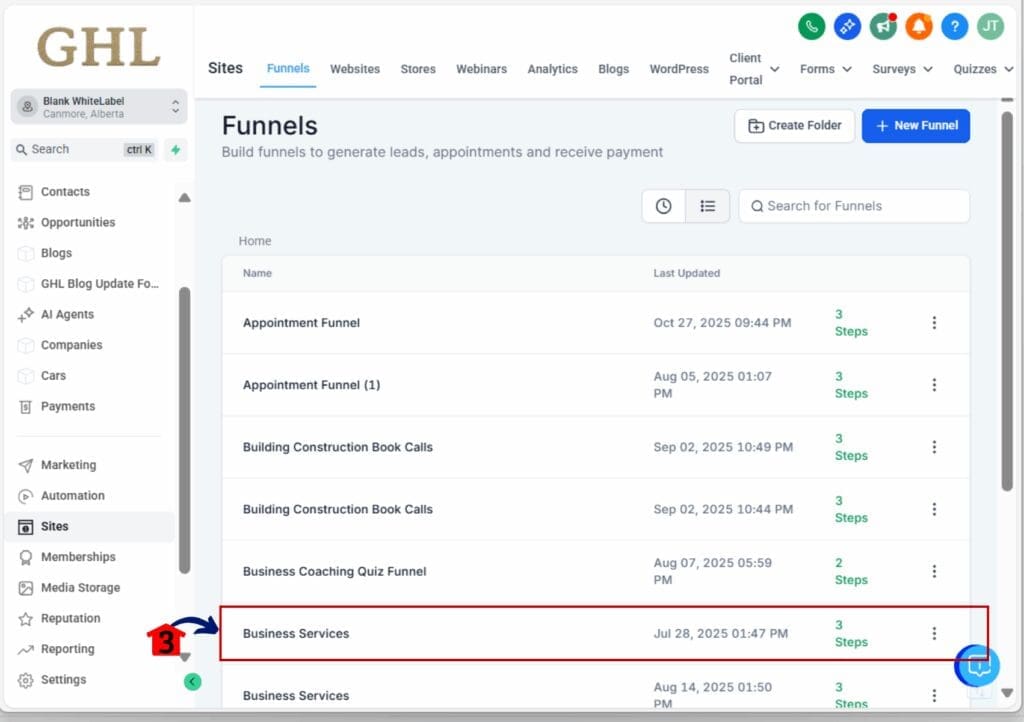Open the three-dot menu for Appointment Funnel
This screenshot has width=1024, height=722.
coord(935,323)
